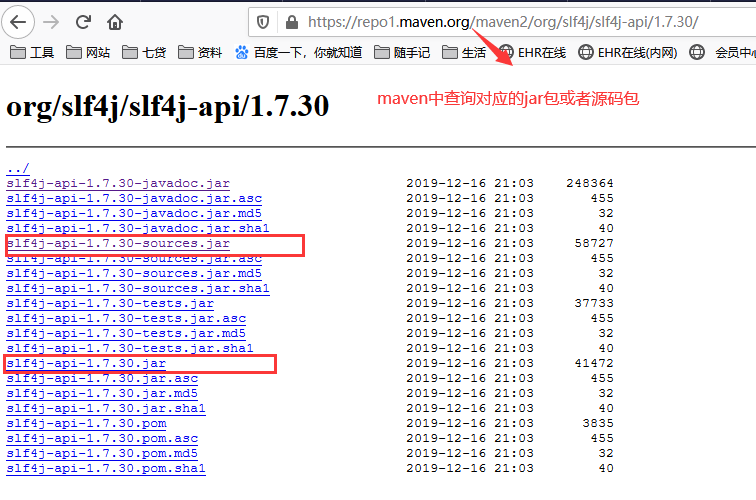Open the tracking protection shield icon
Image resolution: width=756 pixels, height=500 pixels.
[263, 22]
